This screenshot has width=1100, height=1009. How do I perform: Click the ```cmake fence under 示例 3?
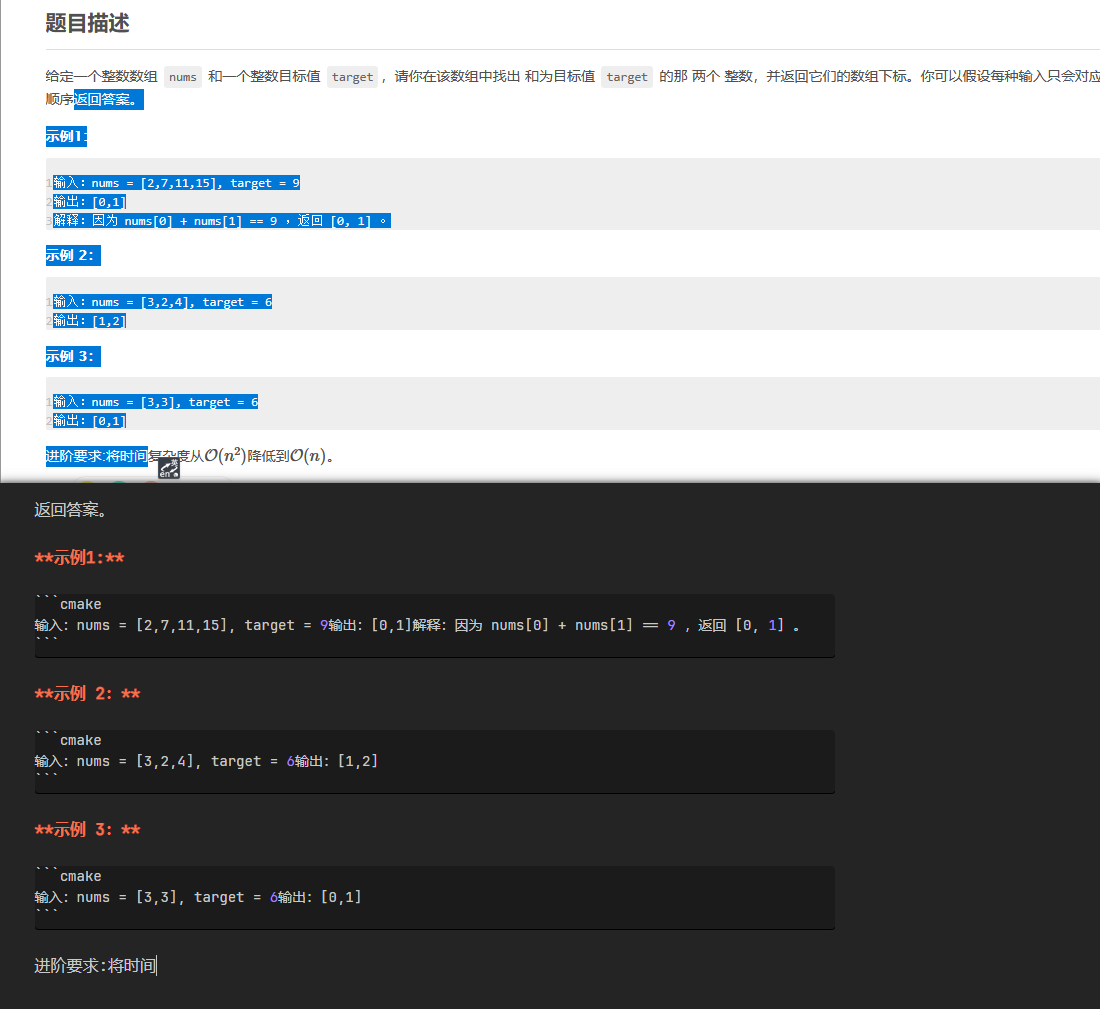click(68, 876)
